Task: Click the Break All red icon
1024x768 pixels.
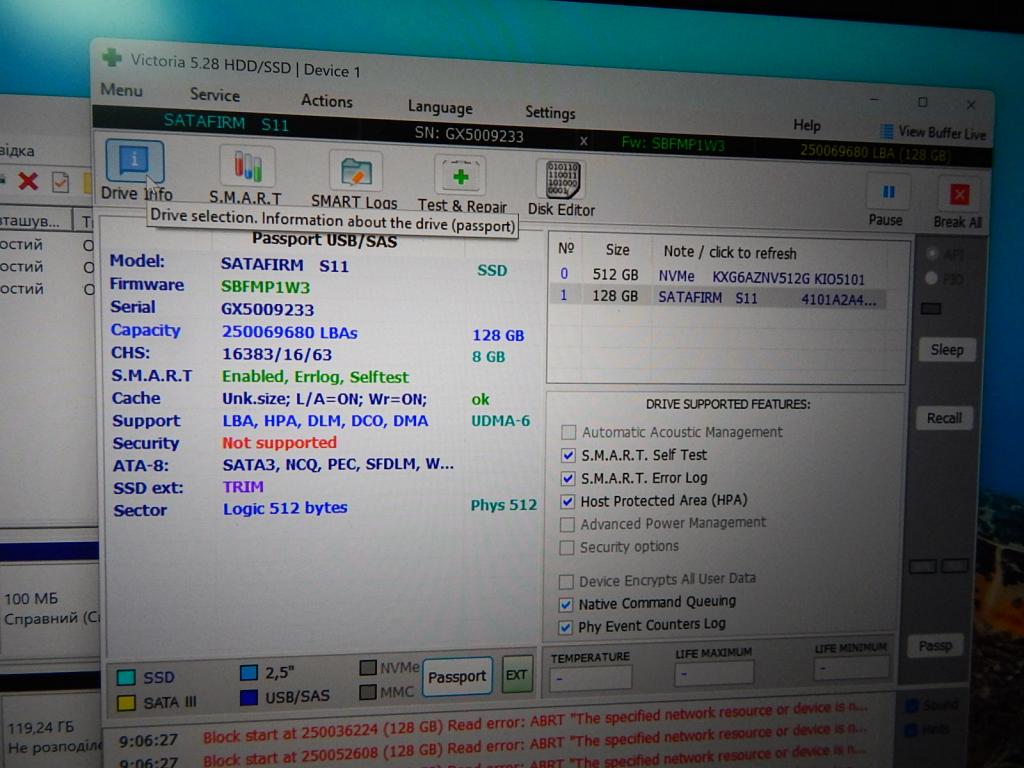Action: pyautogui.click(x=959, y=194)
